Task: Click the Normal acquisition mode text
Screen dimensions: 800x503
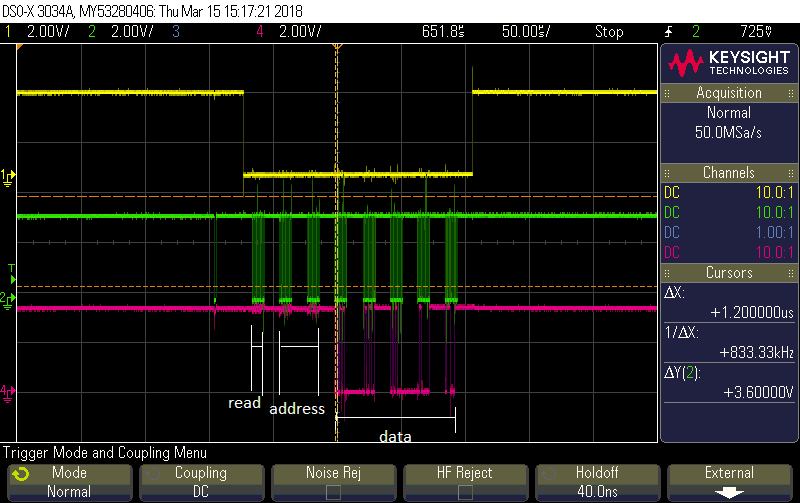Action: coord(729,113)
